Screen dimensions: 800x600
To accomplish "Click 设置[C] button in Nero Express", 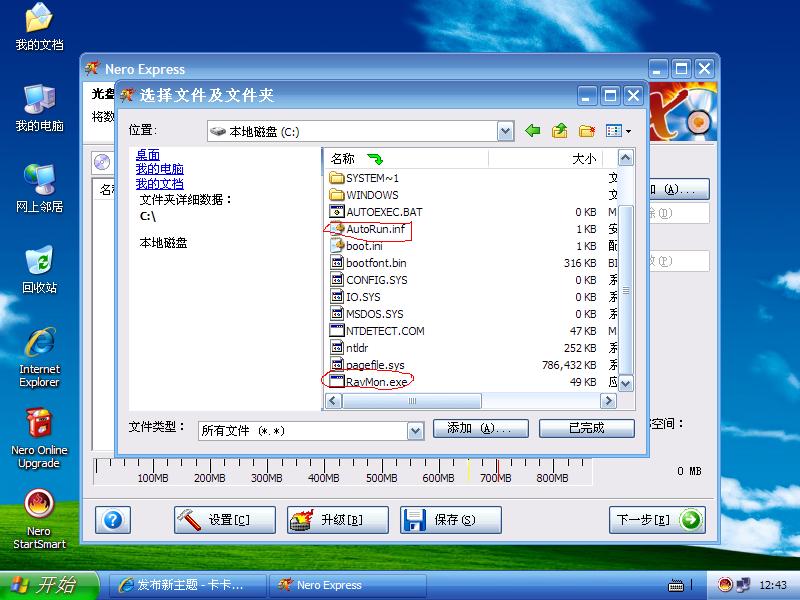I will coord(224,520).
